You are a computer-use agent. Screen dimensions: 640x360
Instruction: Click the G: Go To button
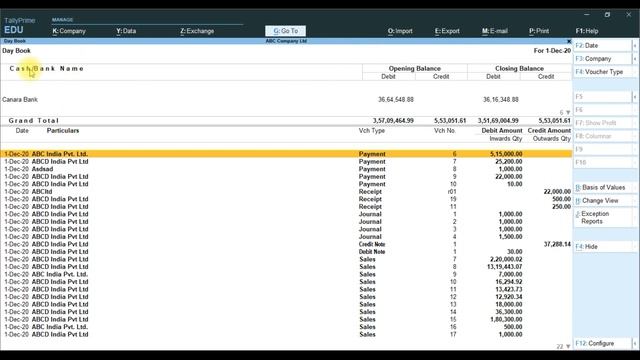pos(285,31)
